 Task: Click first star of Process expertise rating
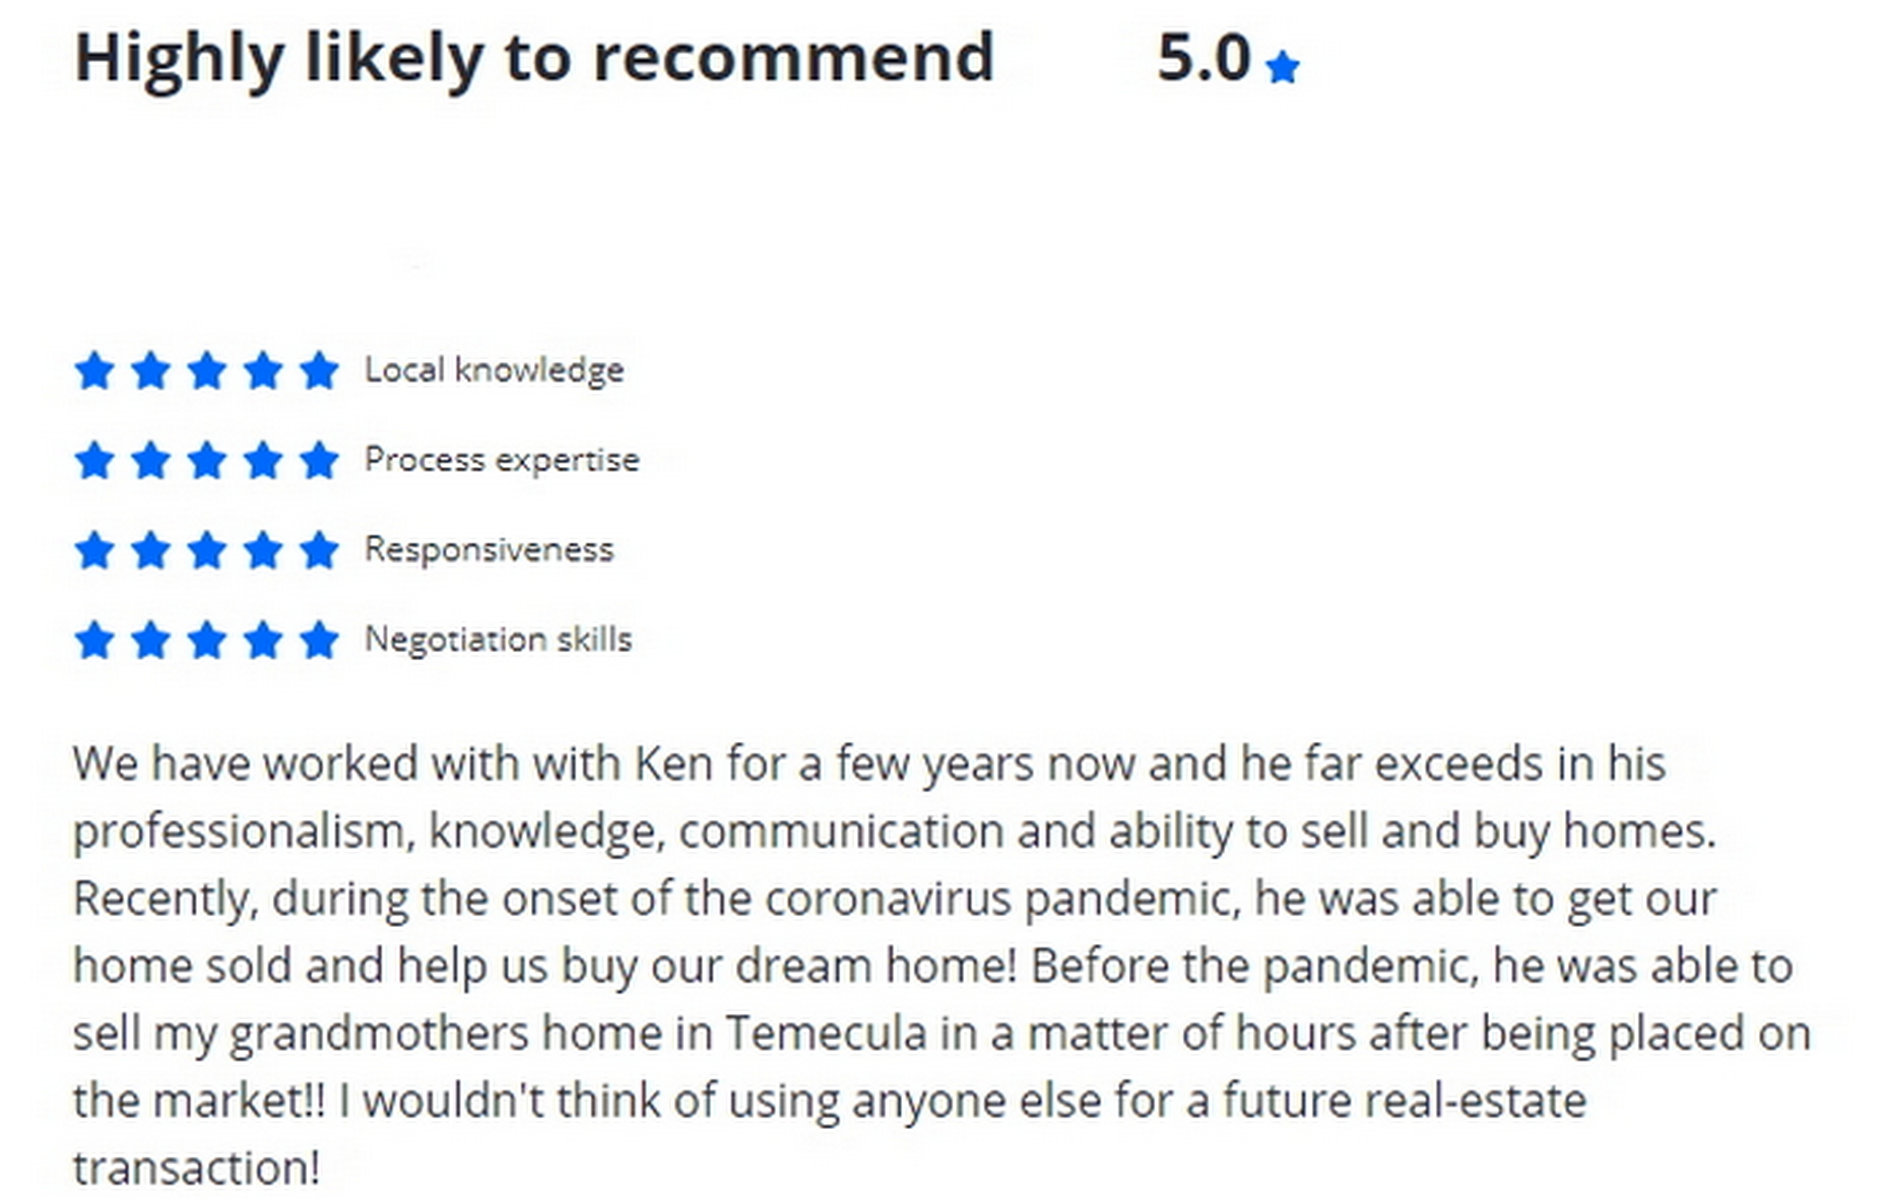(x=94, y=461)
